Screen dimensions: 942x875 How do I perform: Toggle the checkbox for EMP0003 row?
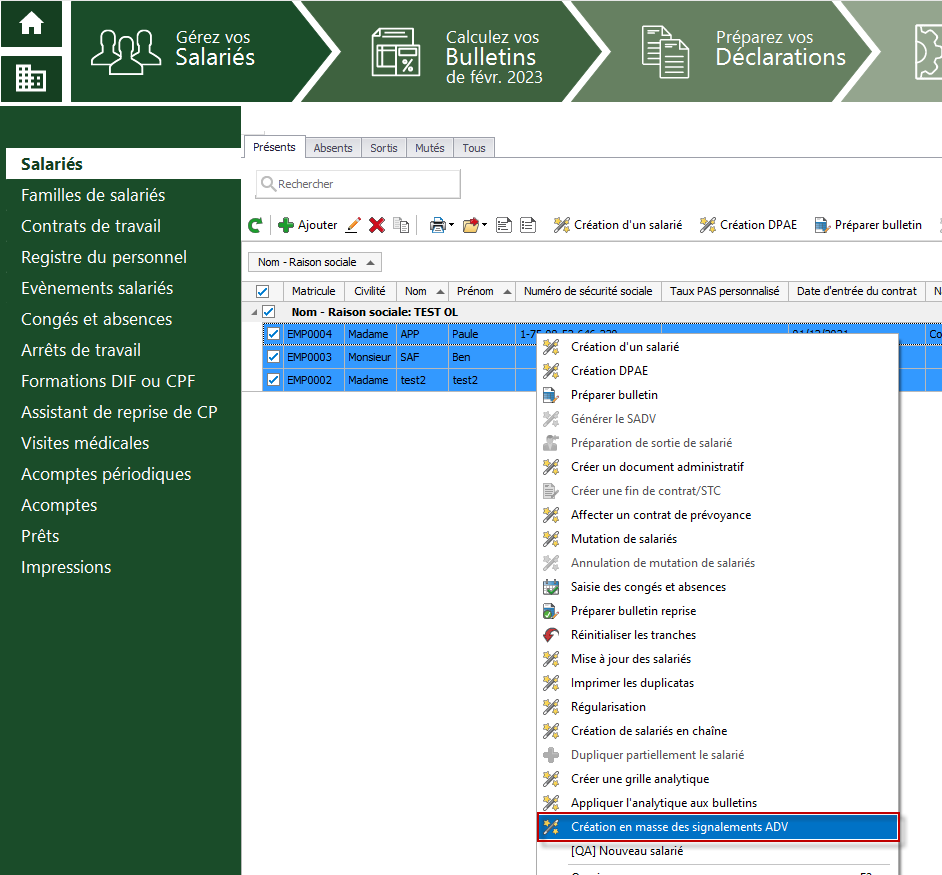(x=273, y=357)
